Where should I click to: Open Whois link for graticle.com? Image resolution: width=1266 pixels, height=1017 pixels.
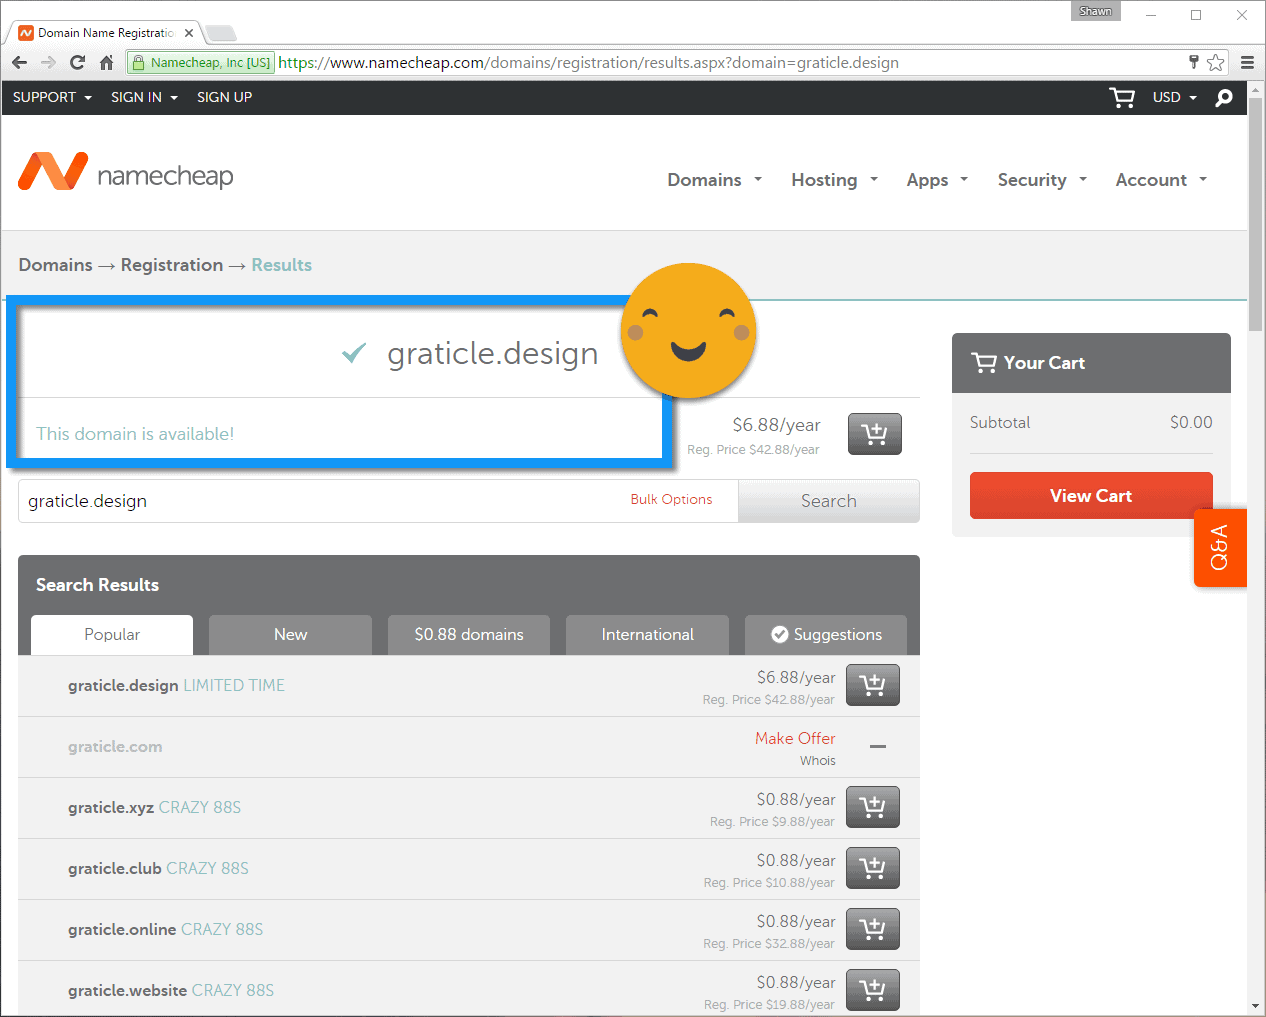pos(817,761)
